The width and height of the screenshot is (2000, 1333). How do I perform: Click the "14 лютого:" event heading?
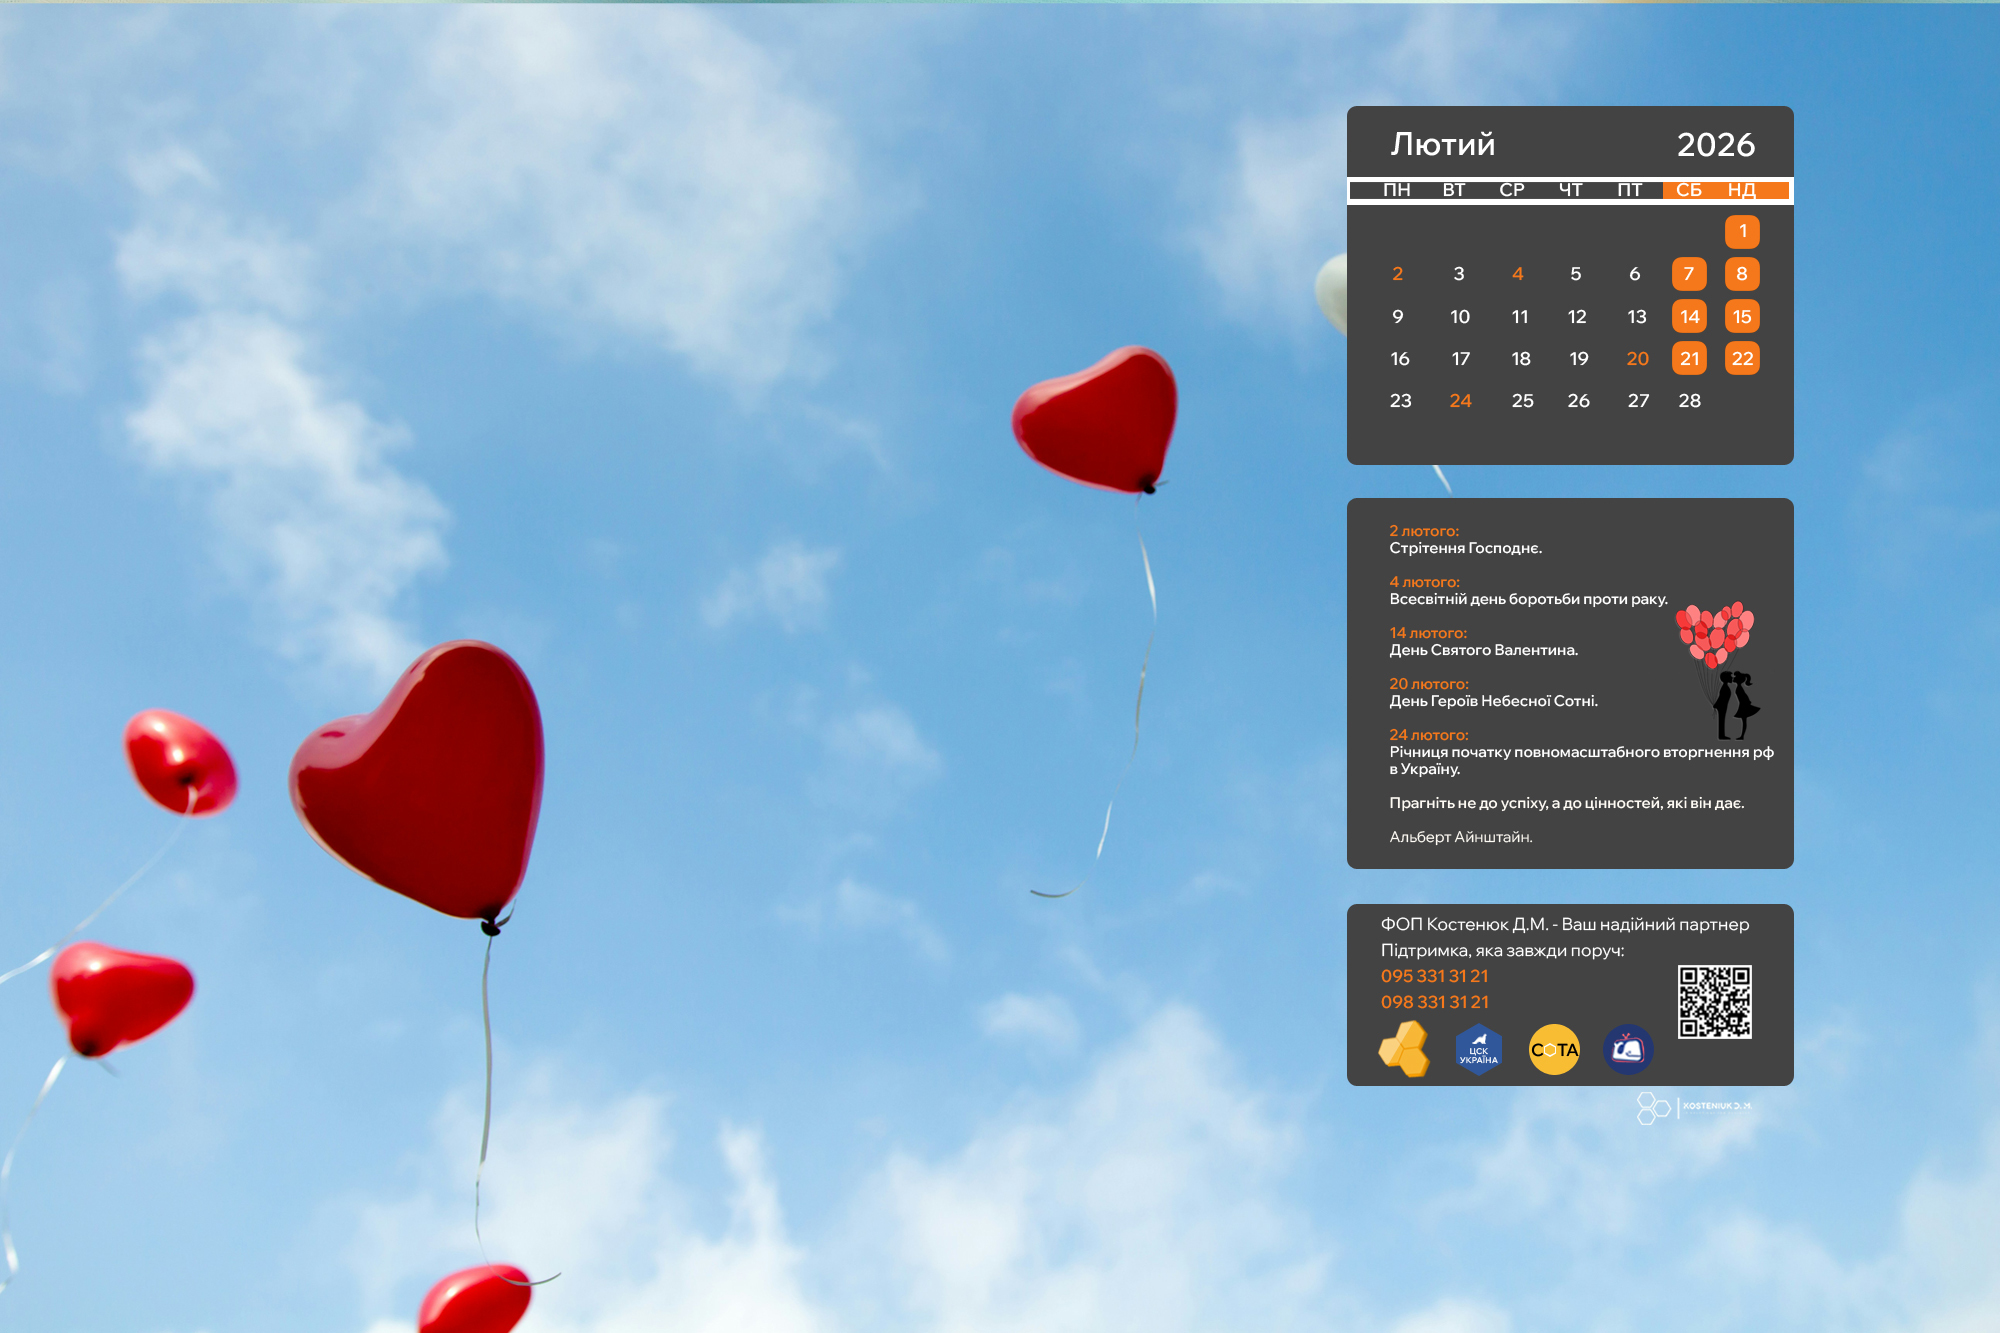click(x=1428, y=633)
